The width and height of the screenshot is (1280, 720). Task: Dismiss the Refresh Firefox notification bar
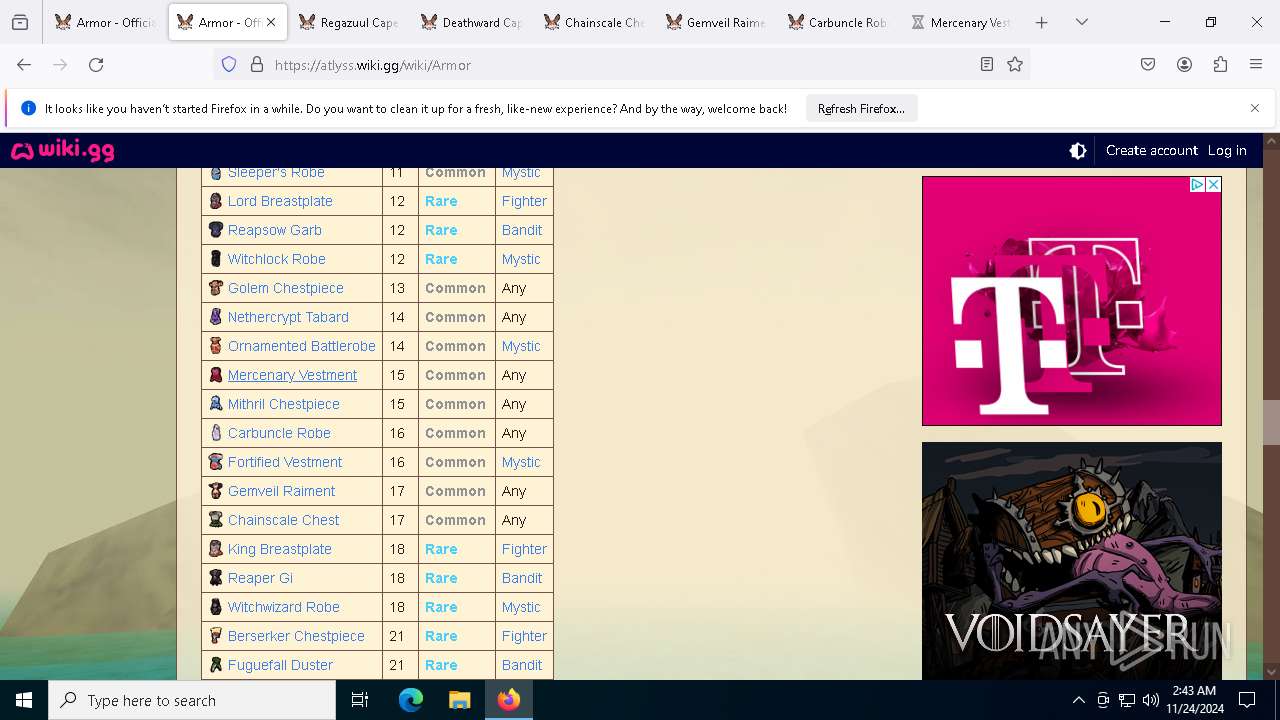point(1255,108)
